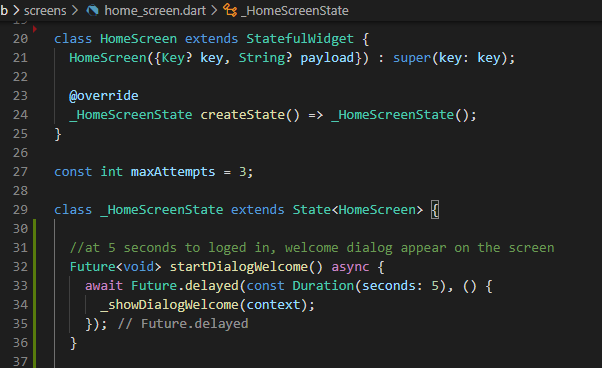This screenshot has width=602, height=368.
Task: Click line number 20 in gutter
Action: 20,39
